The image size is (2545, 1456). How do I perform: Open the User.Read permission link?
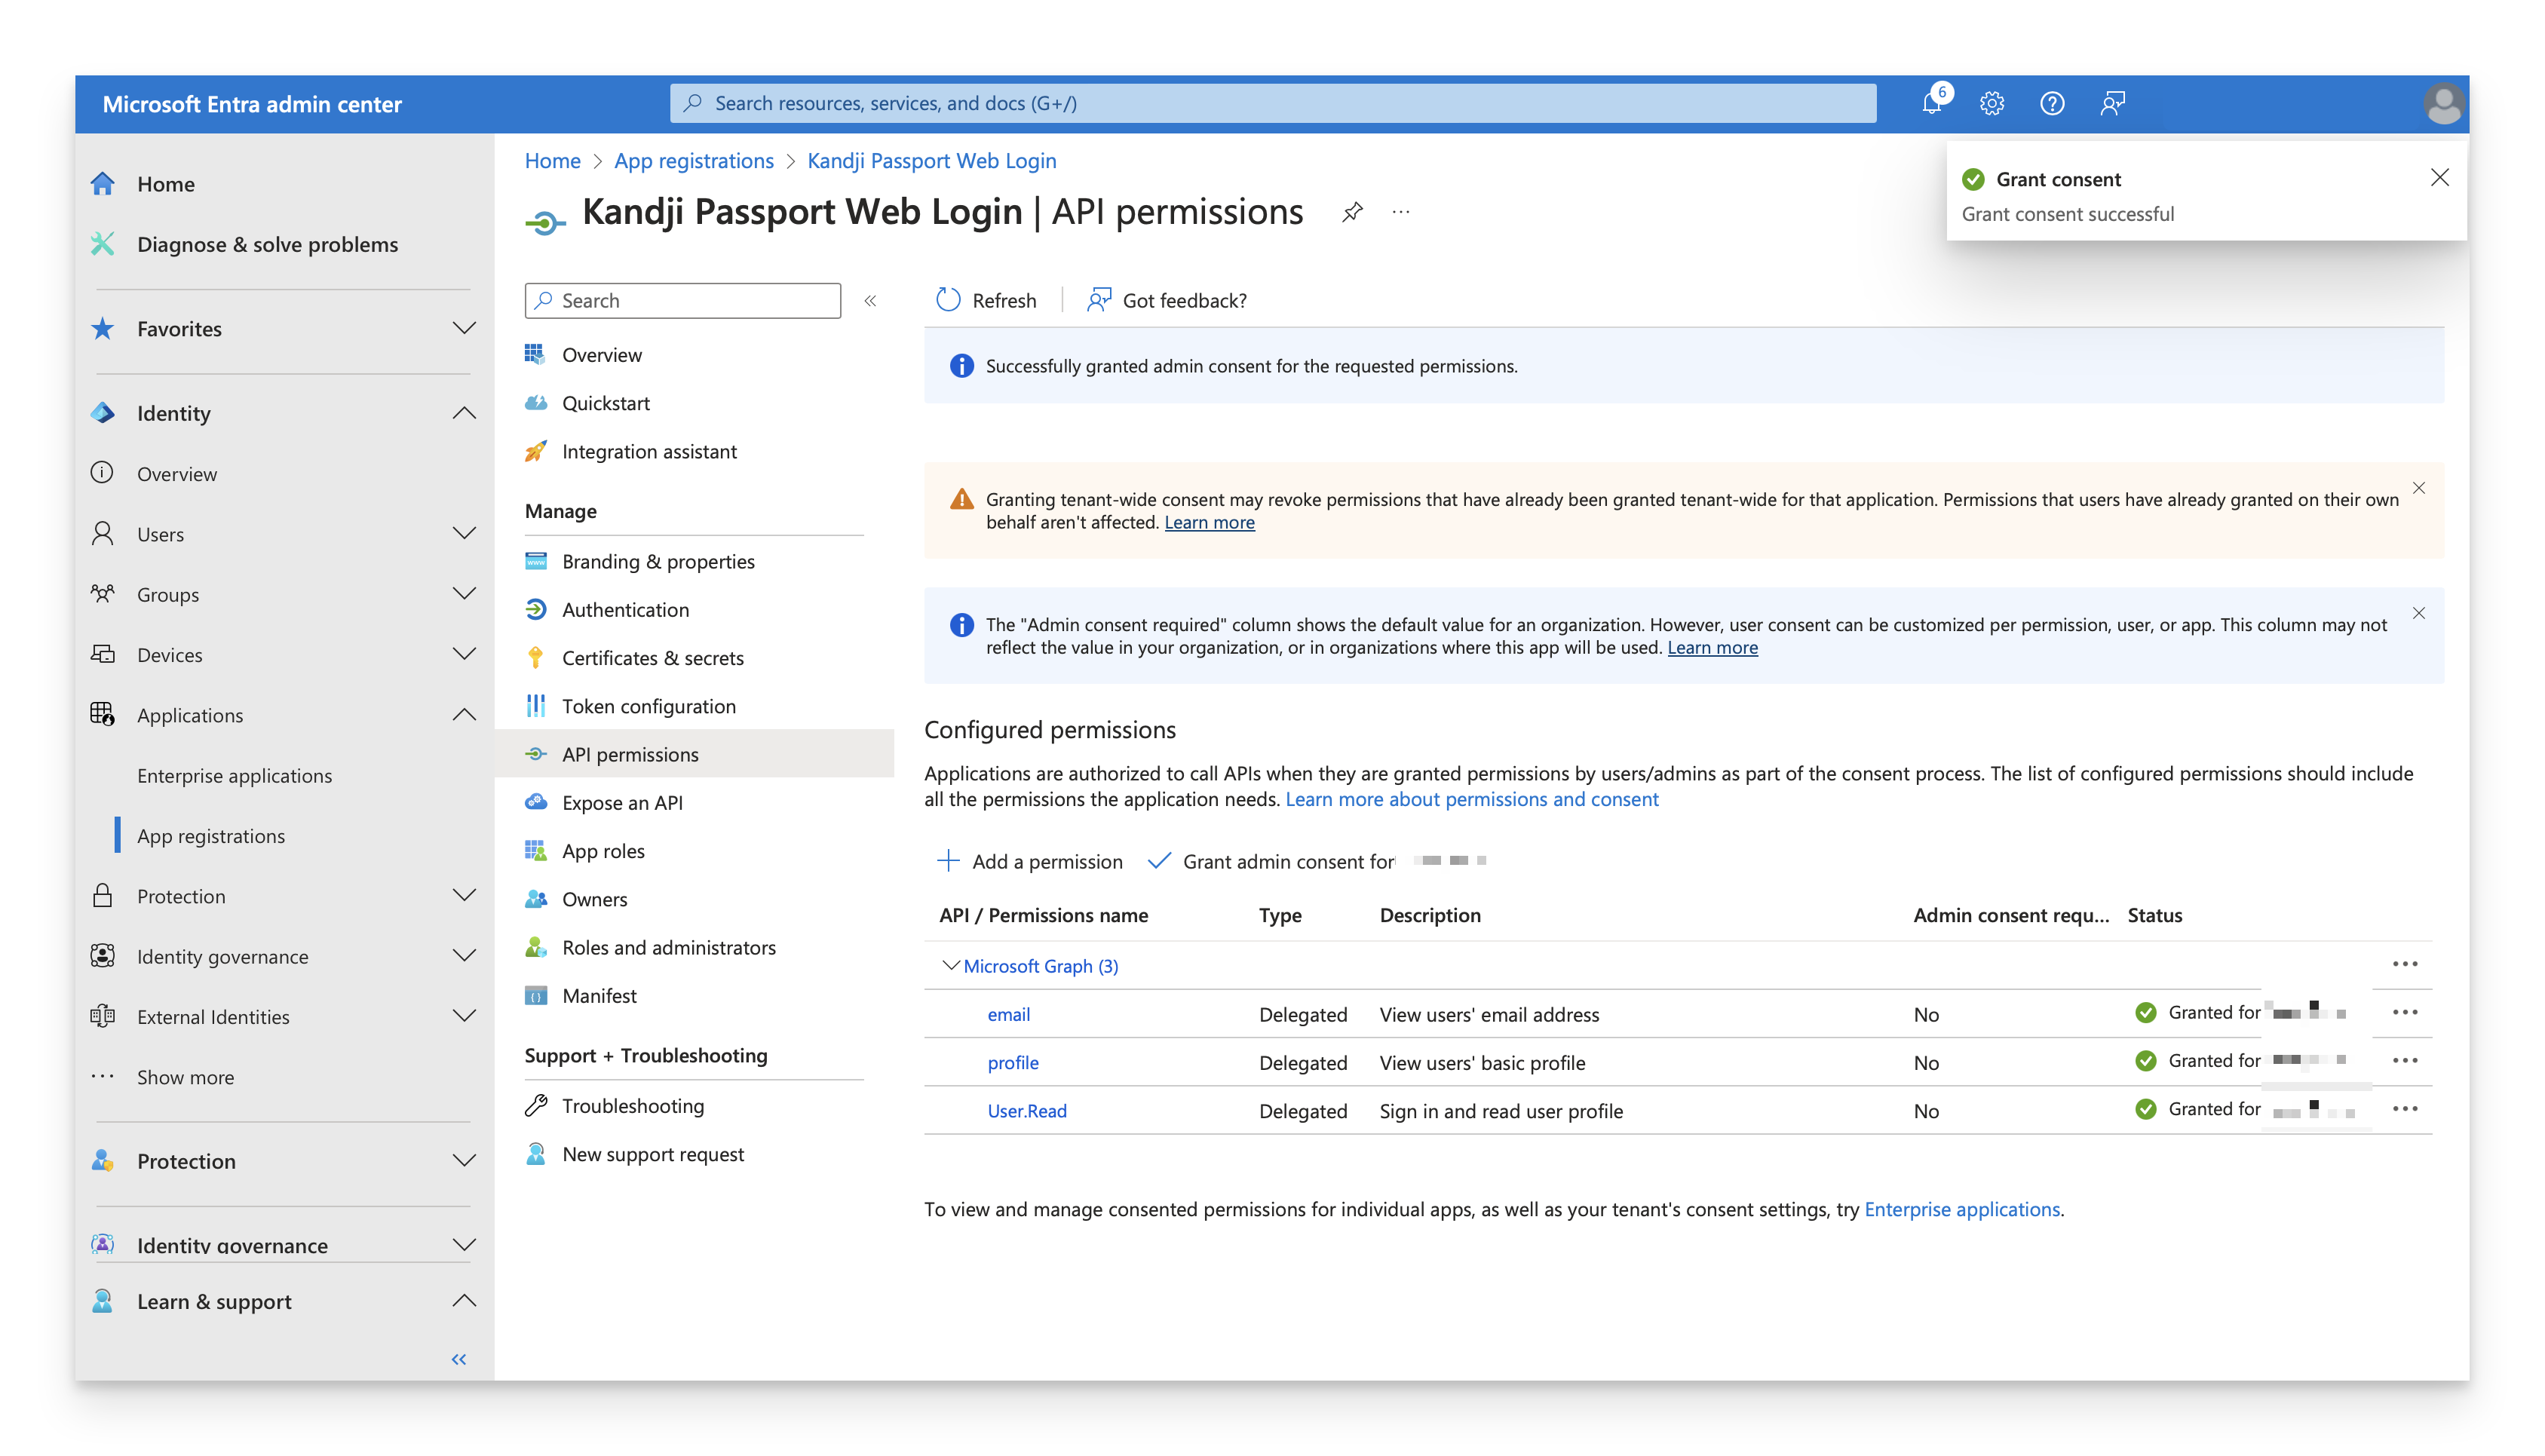(1027, 1111)
